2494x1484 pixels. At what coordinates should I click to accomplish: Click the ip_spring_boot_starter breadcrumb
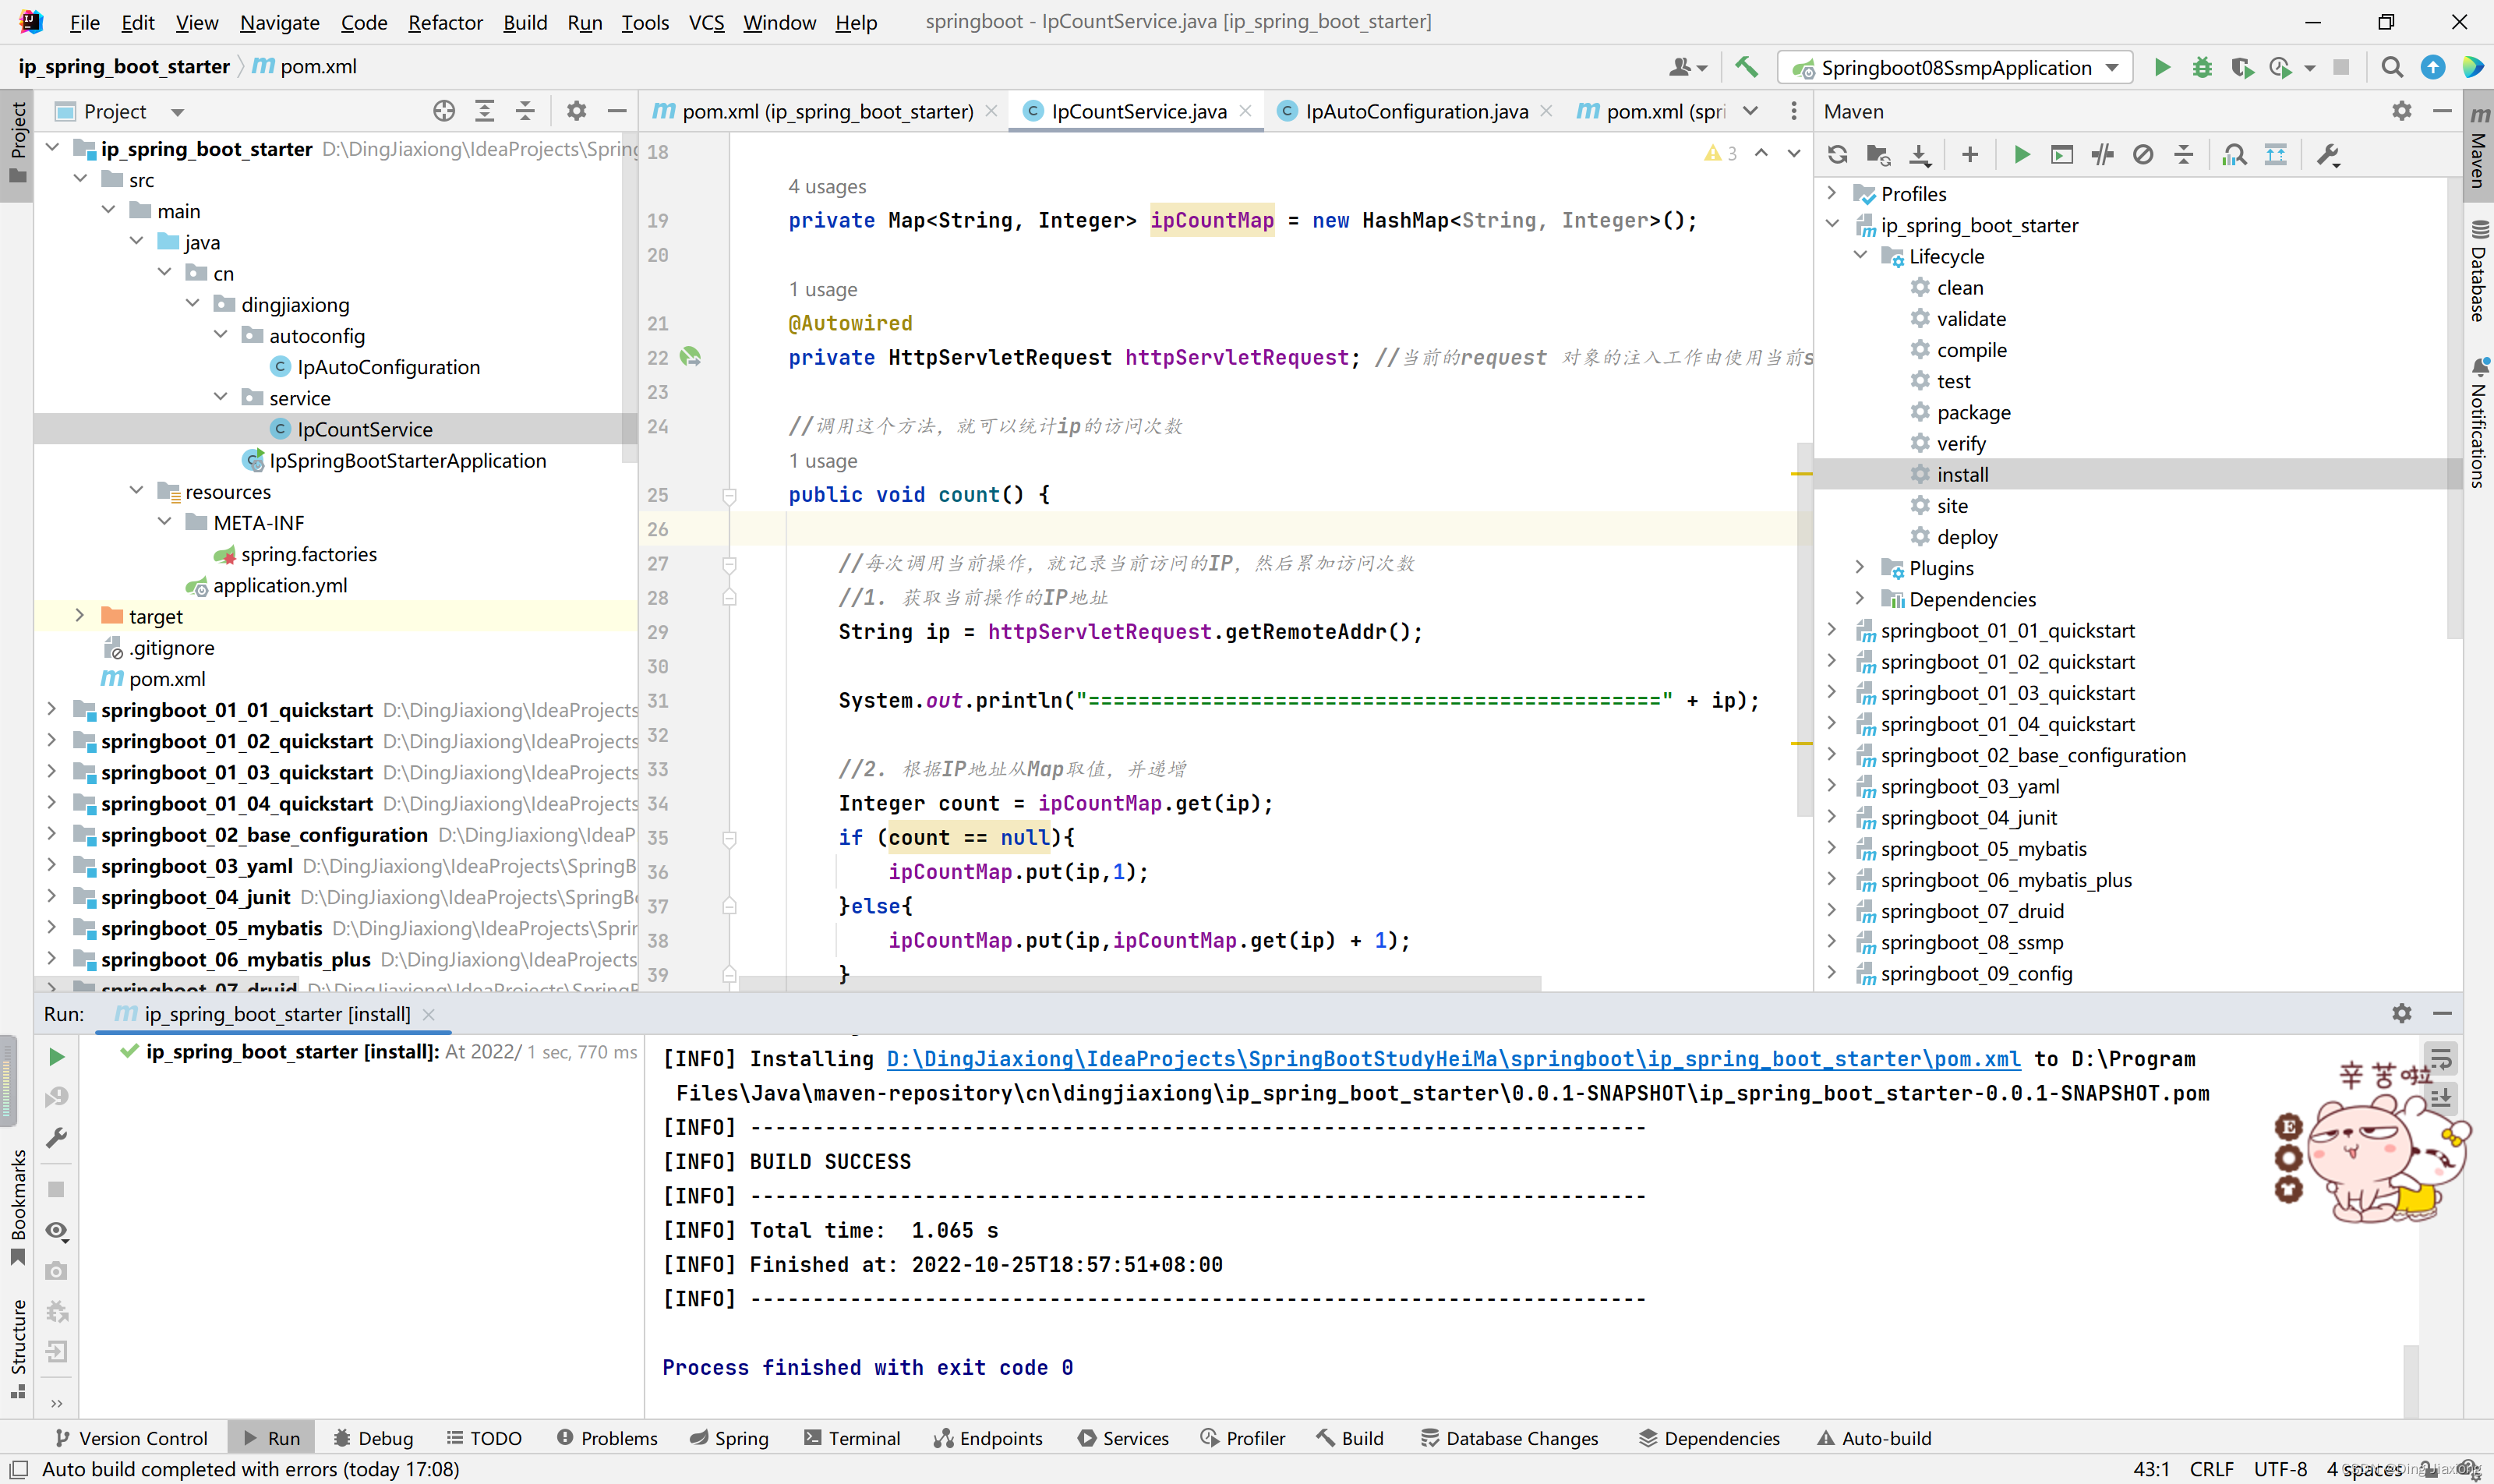124,67
